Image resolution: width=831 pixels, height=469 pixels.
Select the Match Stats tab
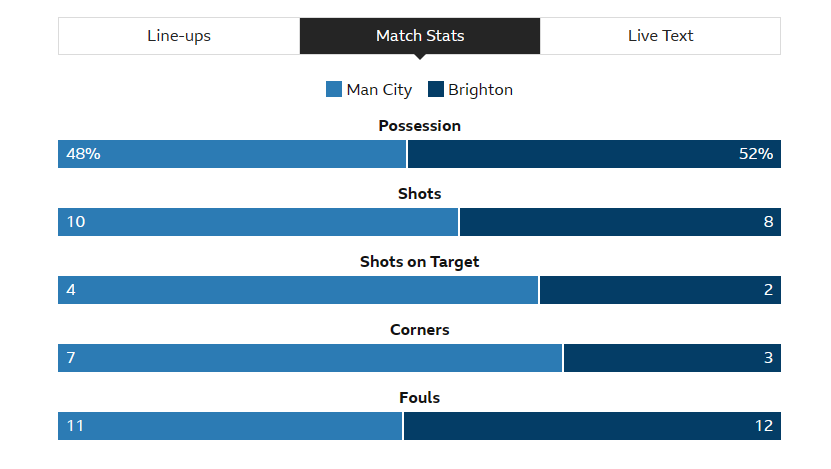pyautogui.click(x=420, y=36)
